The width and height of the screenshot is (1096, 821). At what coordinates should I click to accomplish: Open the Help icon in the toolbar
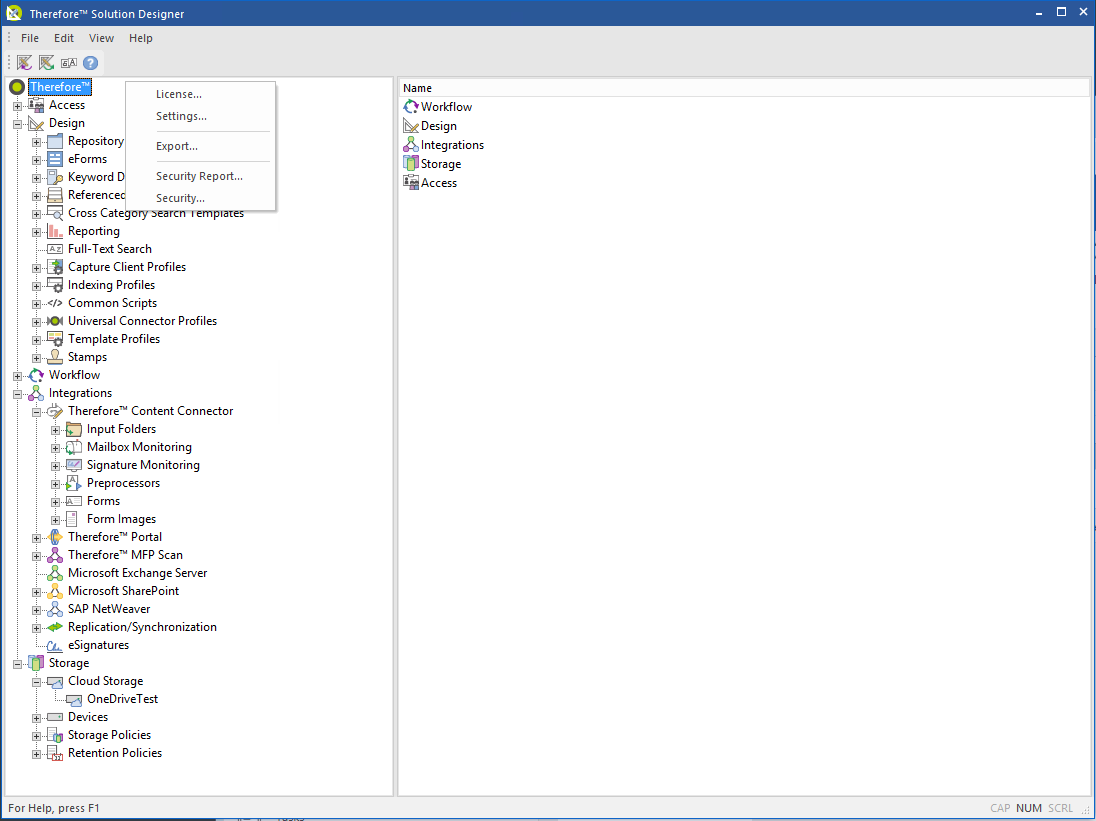[x=90, y=62]
